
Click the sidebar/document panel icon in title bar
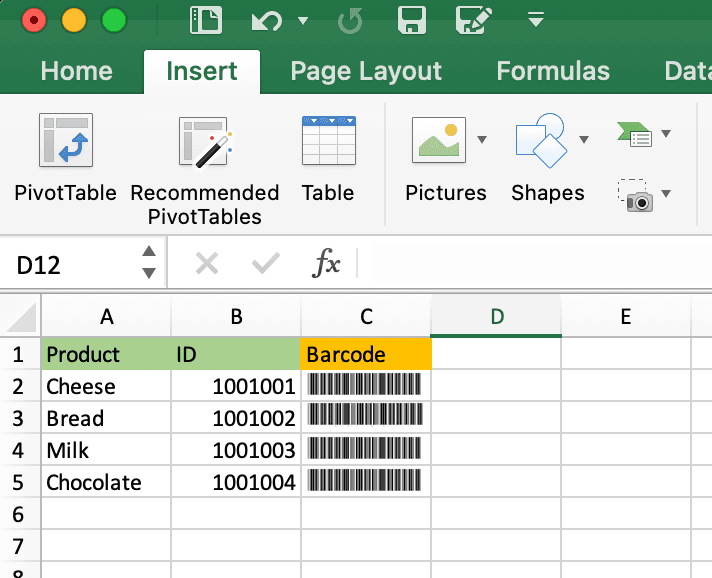[x=206, y=20]
